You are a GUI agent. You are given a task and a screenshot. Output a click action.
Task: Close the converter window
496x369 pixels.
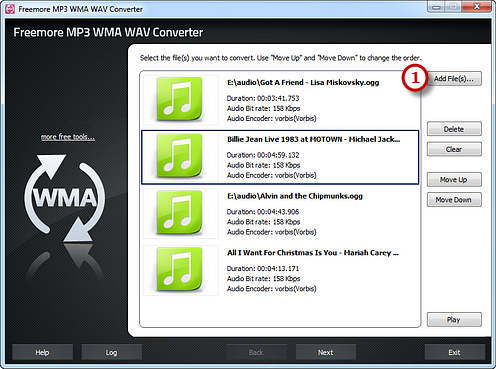(x=477, y=7)
